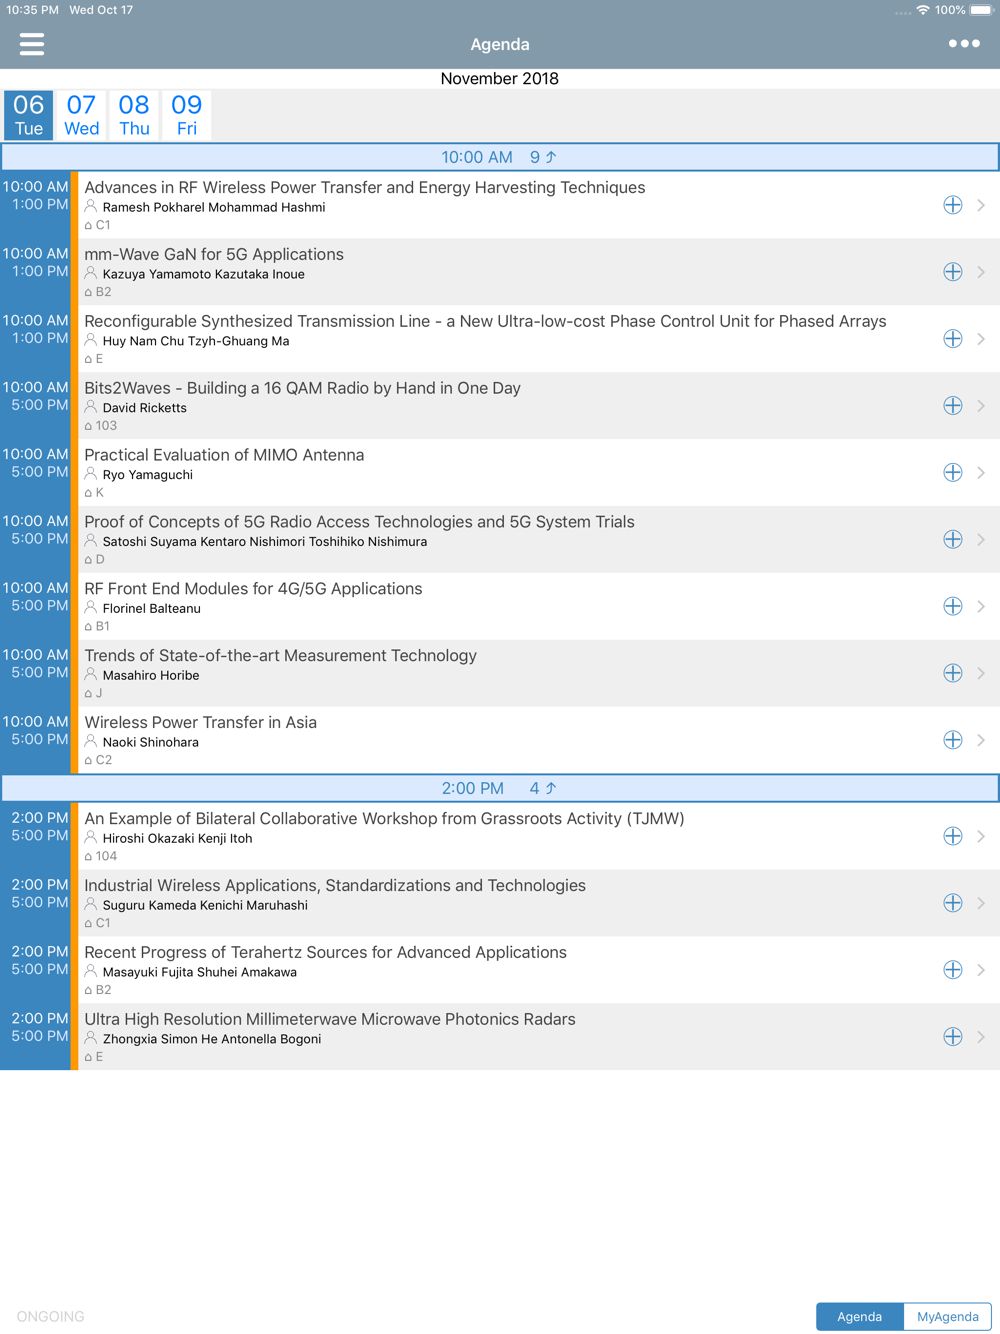Collapse the 2:00 PM section header
Viewport: 1000px width, 1334px height.
click(x=500, y=788)
